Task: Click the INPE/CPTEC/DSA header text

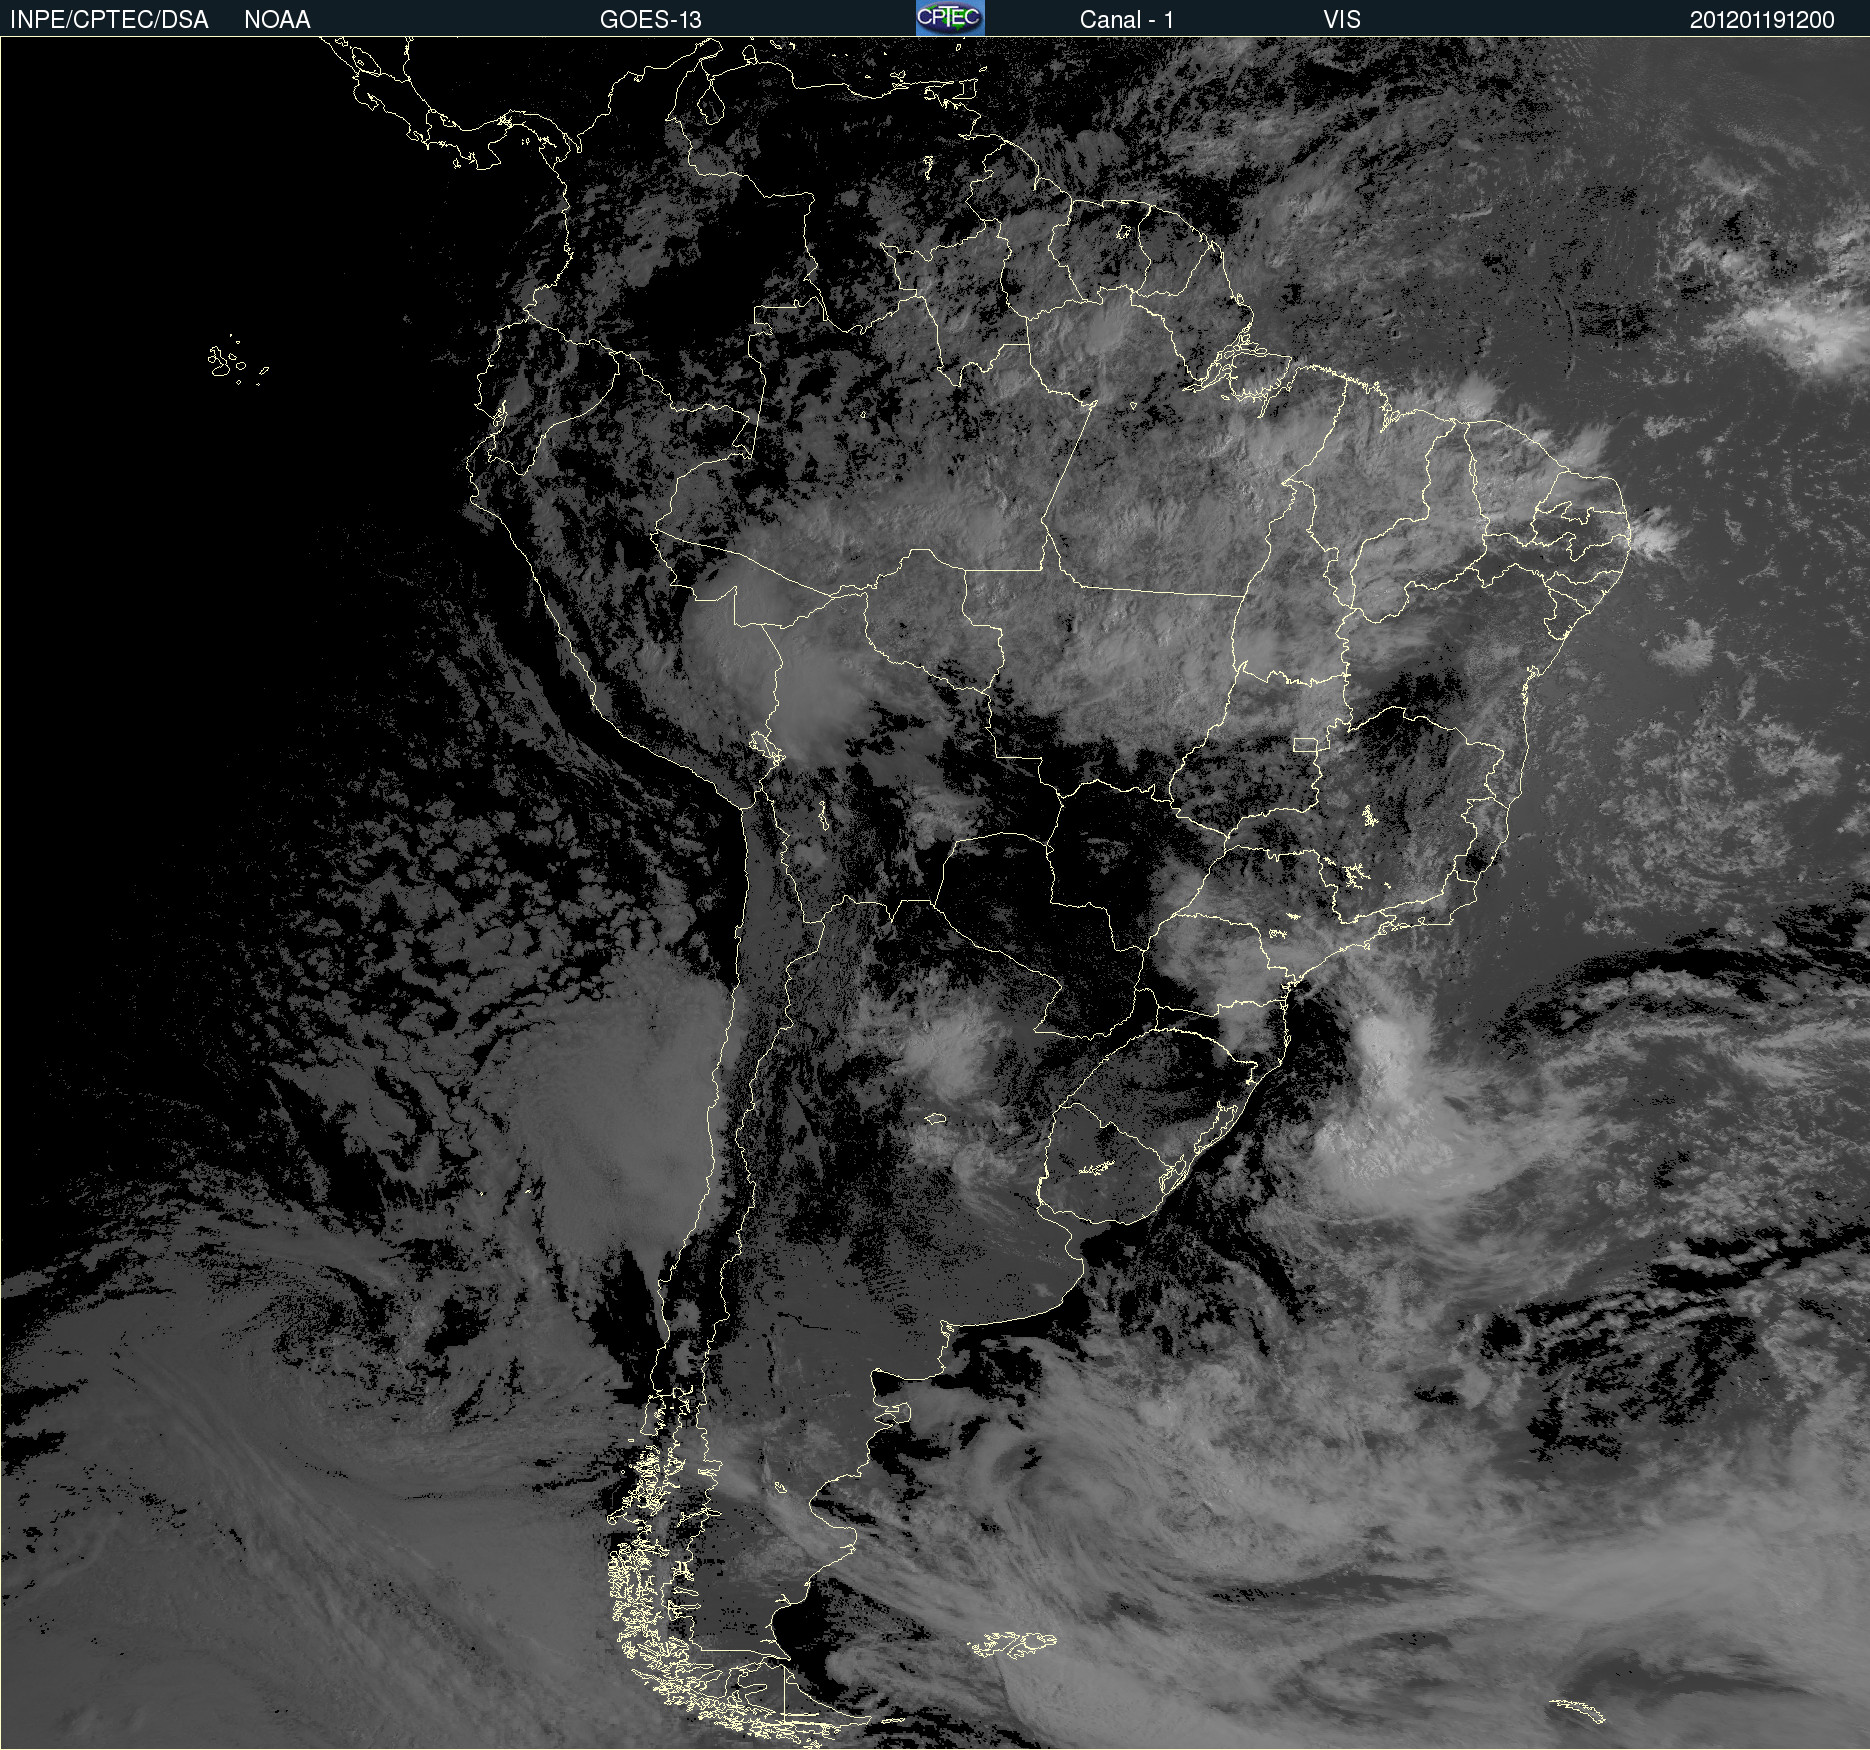Action: 109,20
